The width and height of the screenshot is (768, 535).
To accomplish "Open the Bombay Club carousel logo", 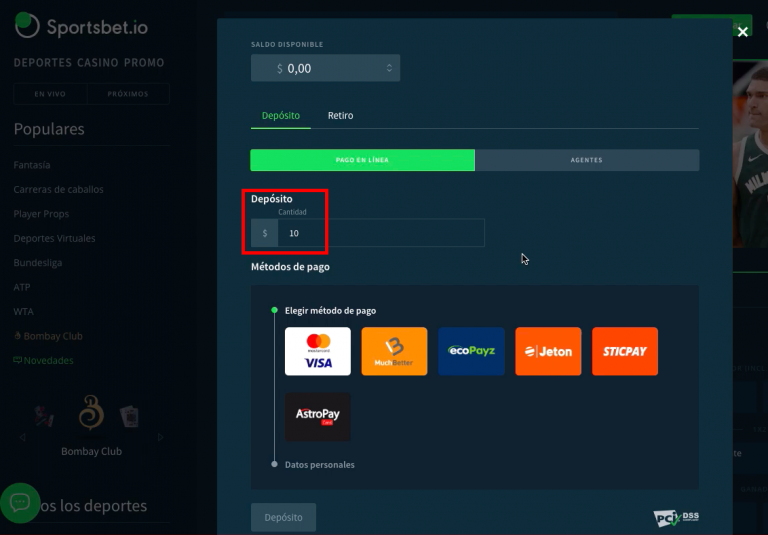I will 91,413.
